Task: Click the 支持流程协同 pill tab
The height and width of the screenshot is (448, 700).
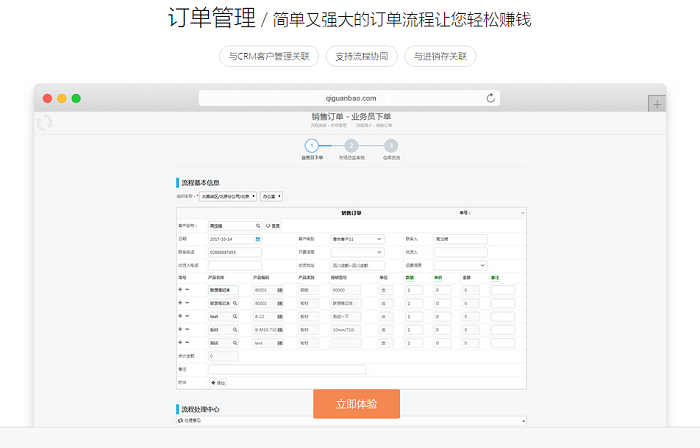Action: pos(362,56)
